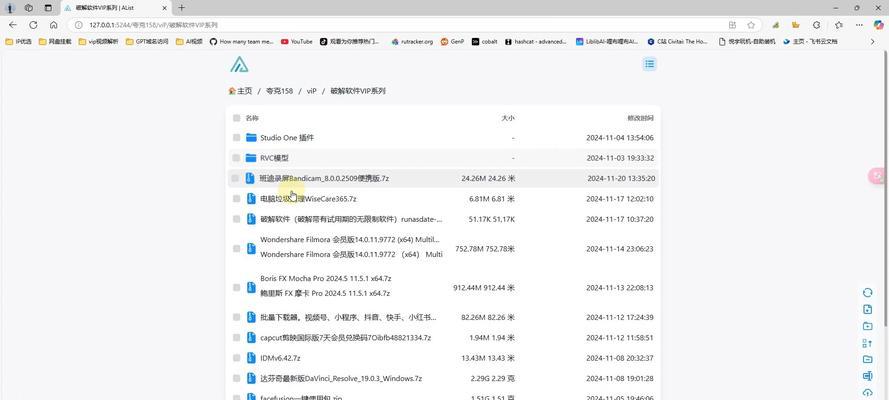This screenshot has width=889, height=400.
Task: Open the GPT域名访问 bookmark folder
Action: 147,41
